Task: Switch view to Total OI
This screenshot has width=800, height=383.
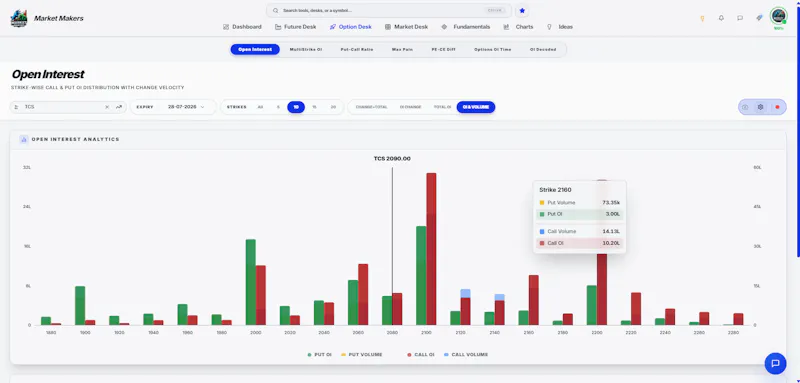Action: 442,107
